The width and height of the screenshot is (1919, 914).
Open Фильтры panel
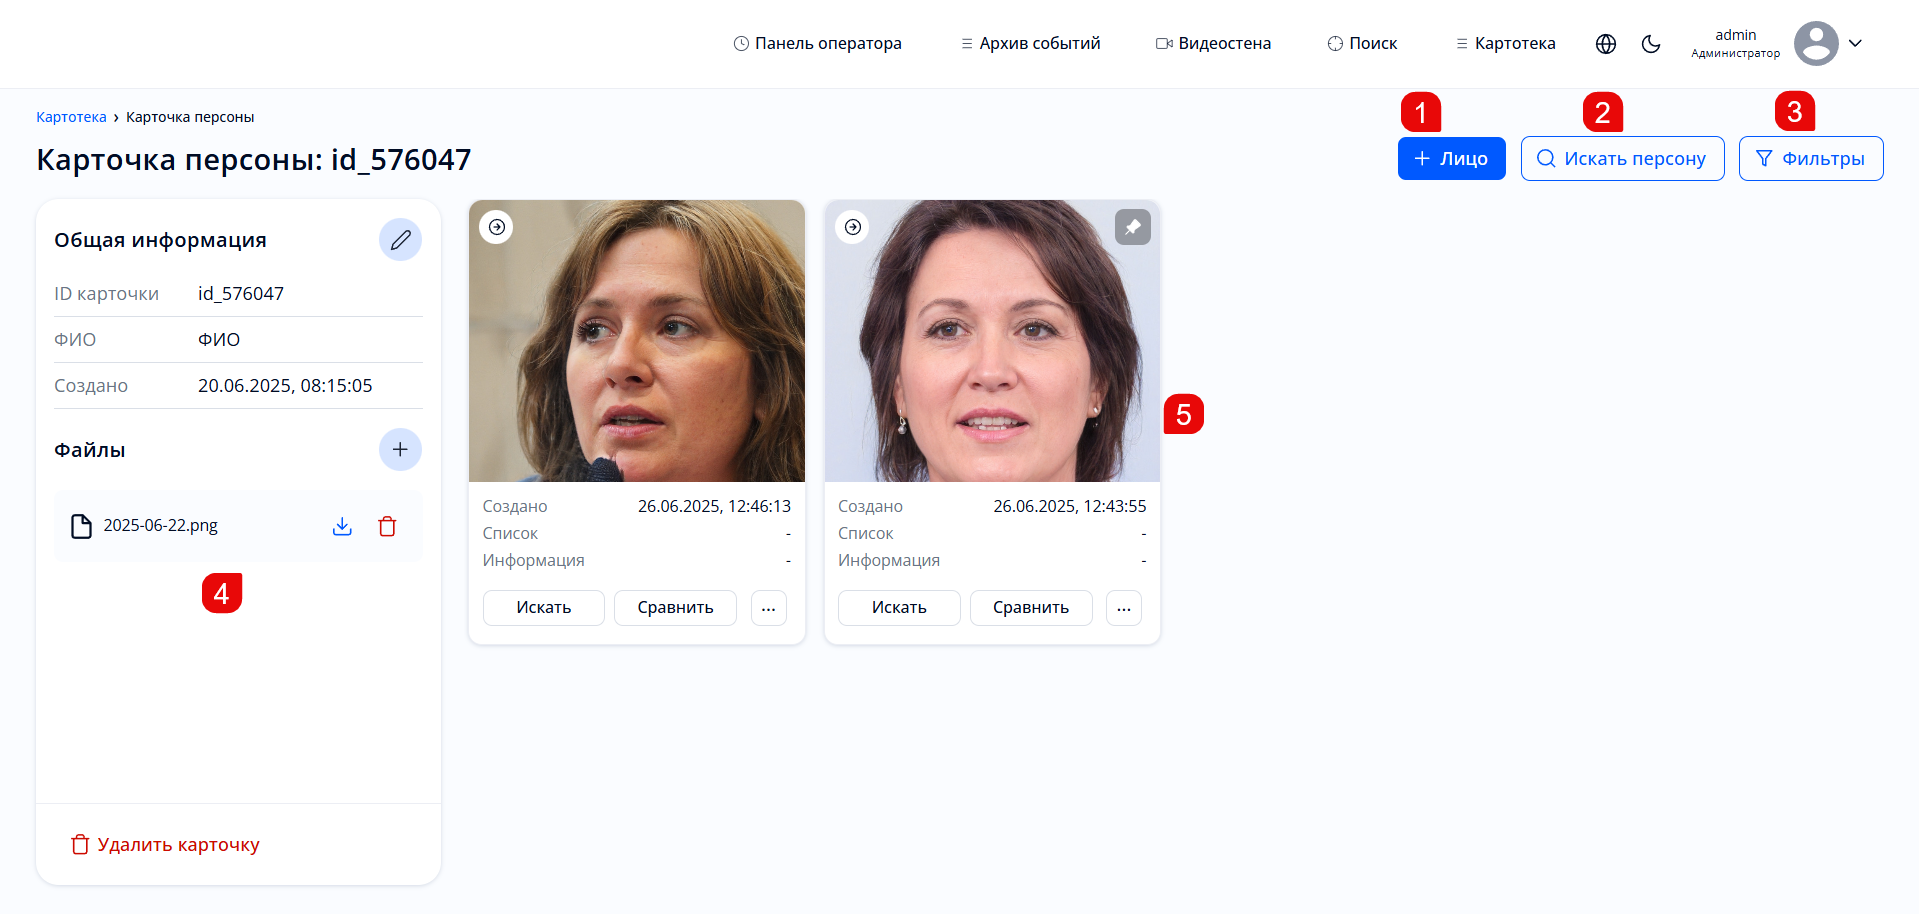(x=1810, y=159)
